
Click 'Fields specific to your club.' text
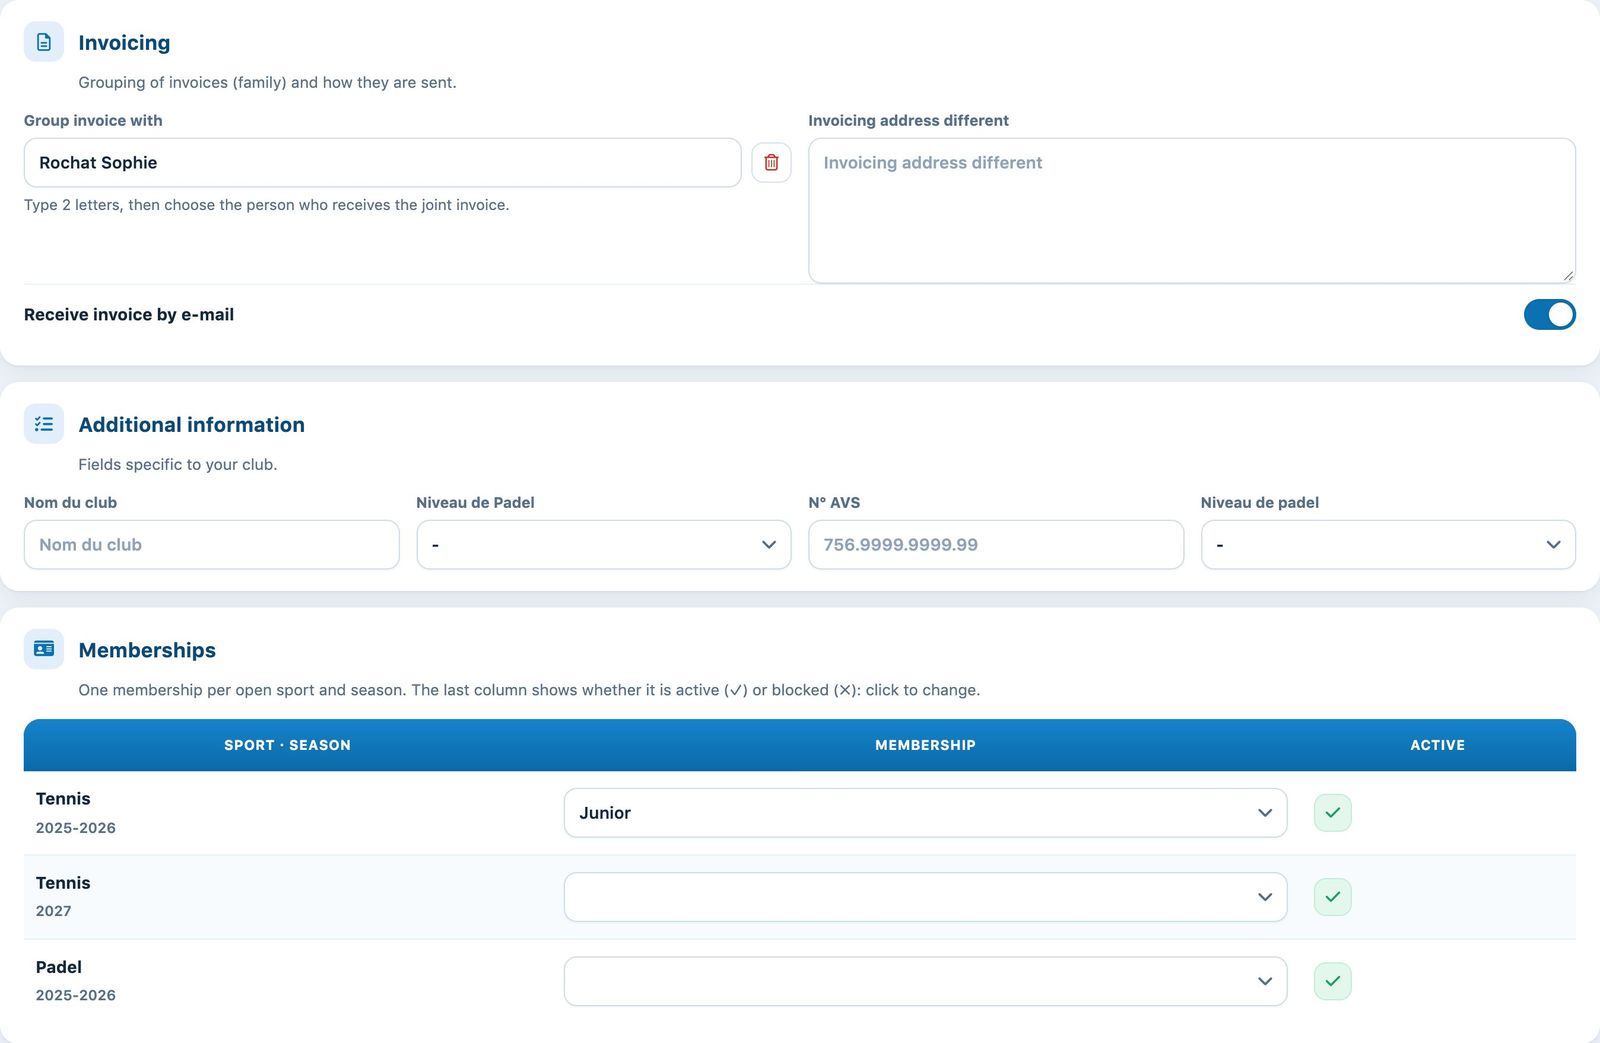178,464
